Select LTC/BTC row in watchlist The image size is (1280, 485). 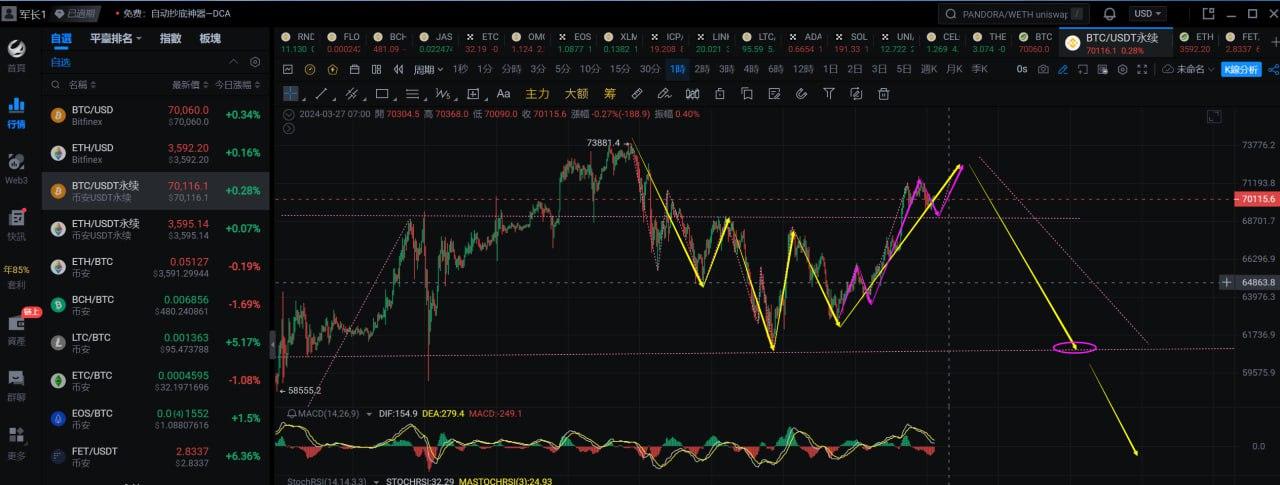pos(155,343)
